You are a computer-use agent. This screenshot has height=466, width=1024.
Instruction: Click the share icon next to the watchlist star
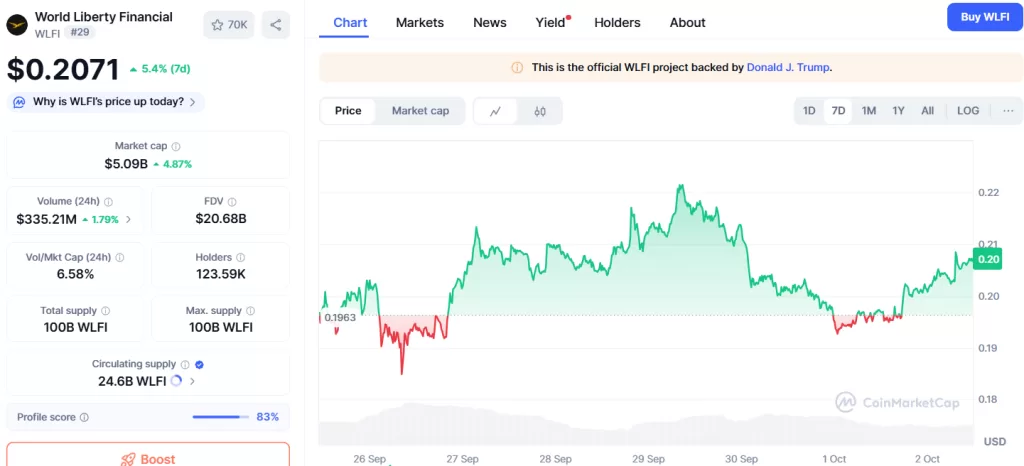pyautogui.click(x=276, y=24)
